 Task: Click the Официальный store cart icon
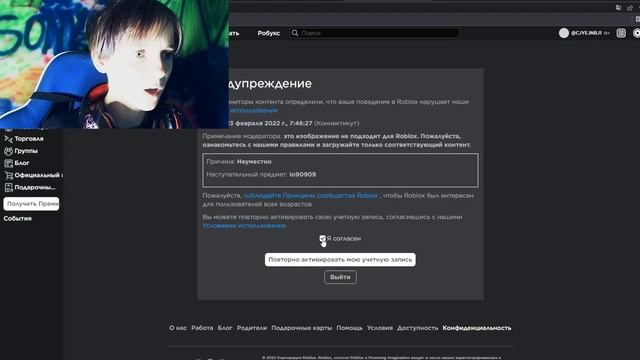(x=8, y=176)
